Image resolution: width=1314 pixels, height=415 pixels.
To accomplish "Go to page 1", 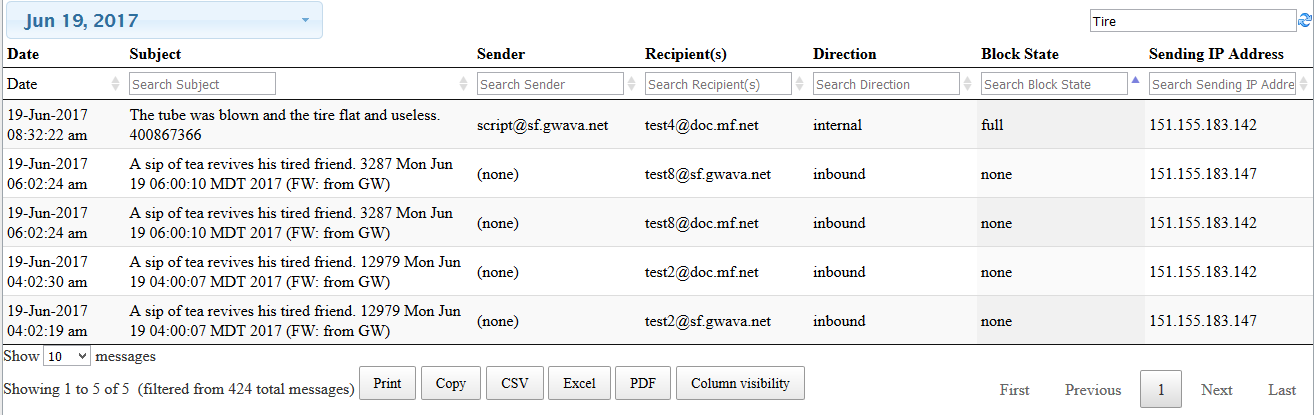I will pyautogui.click(x=1161, y=390).
